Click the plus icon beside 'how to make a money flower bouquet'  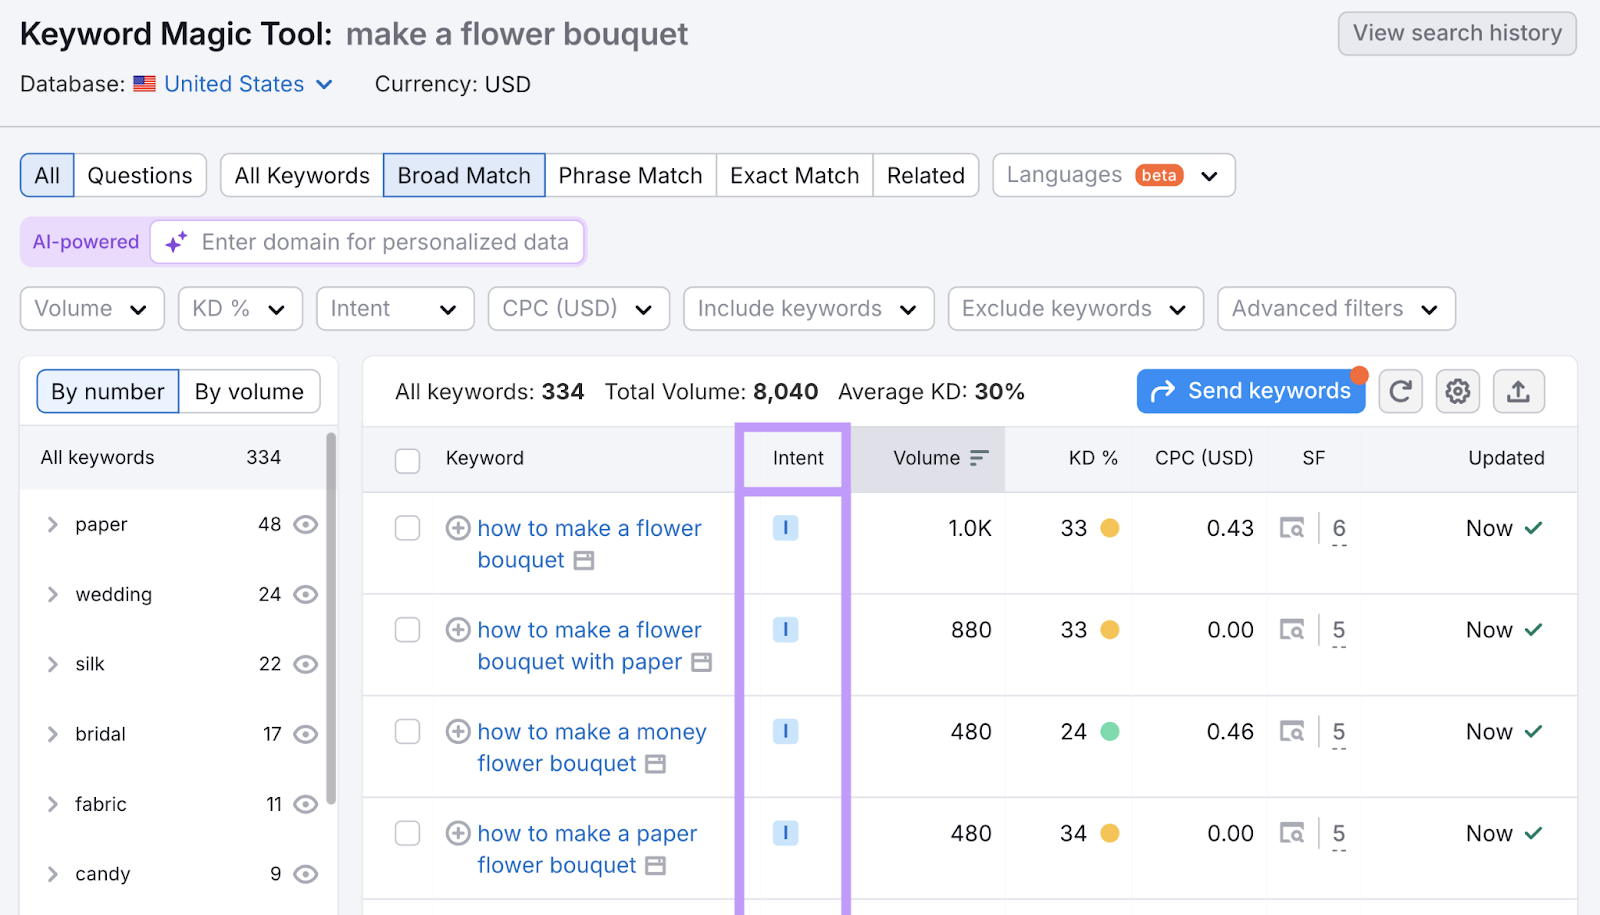458,731
